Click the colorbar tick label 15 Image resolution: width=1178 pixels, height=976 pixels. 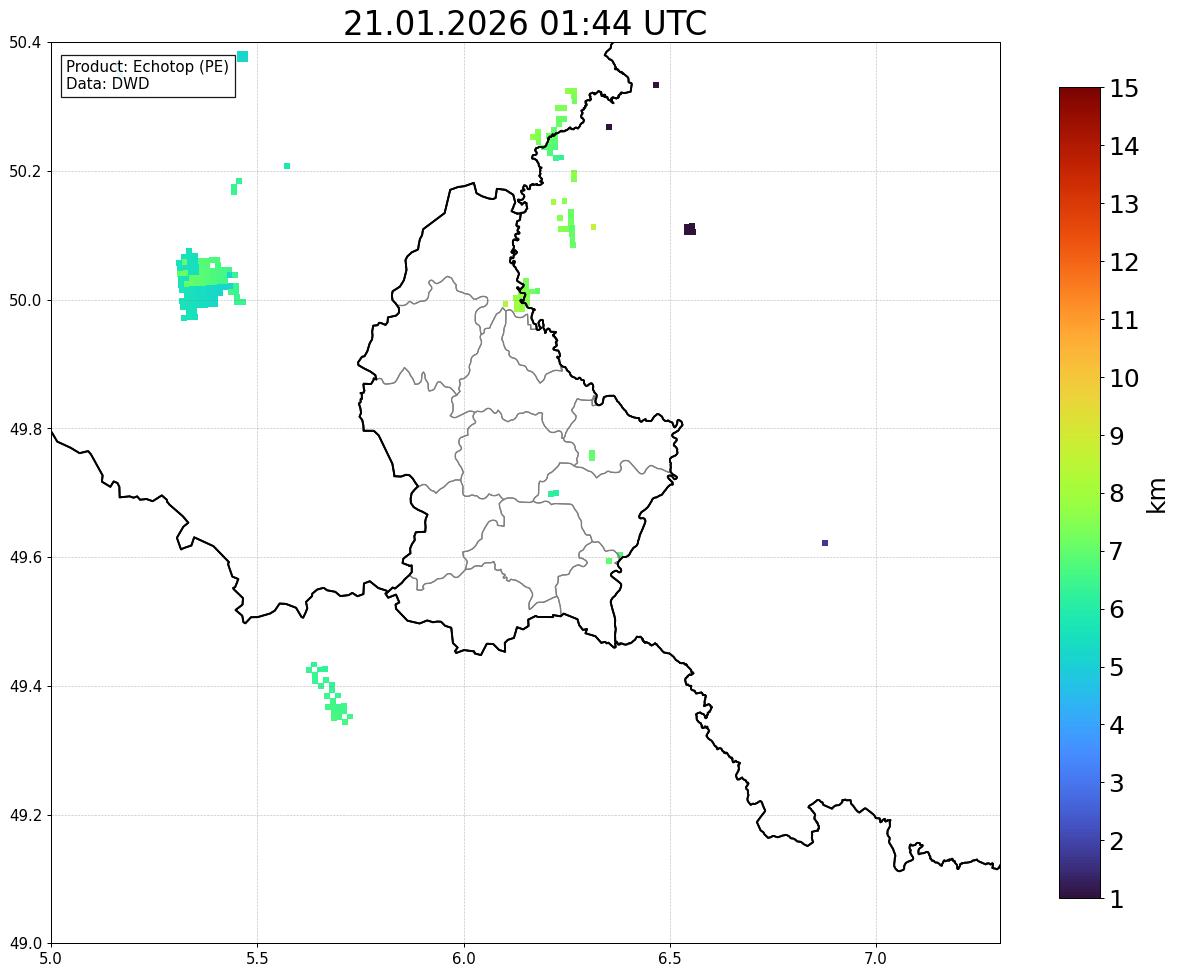pos(1124,89)
